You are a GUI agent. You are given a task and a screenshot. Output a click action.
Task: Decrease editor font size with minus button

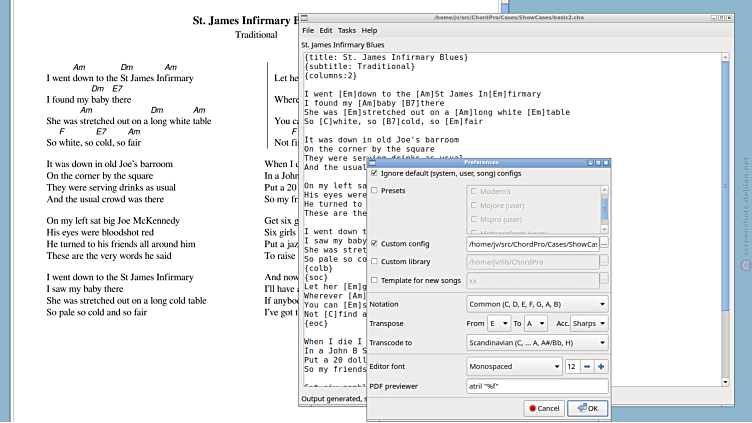coord(586,367)
